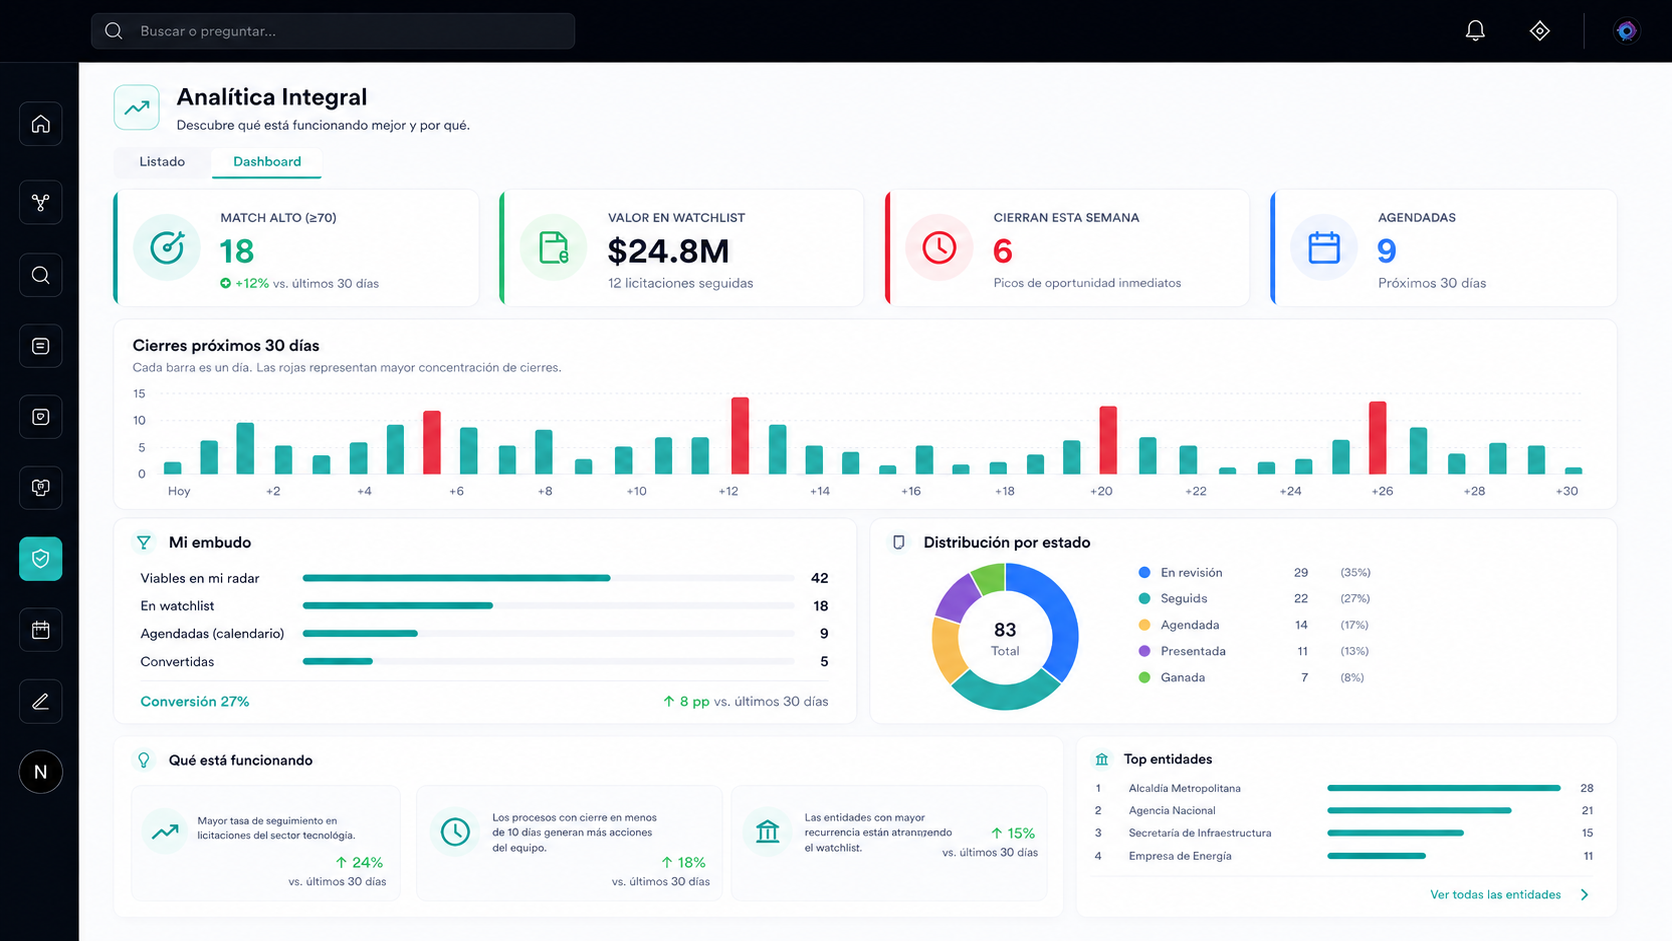Click the +12% vs. últimos 30 días text
1672x941 pixels.
point(299,284)
